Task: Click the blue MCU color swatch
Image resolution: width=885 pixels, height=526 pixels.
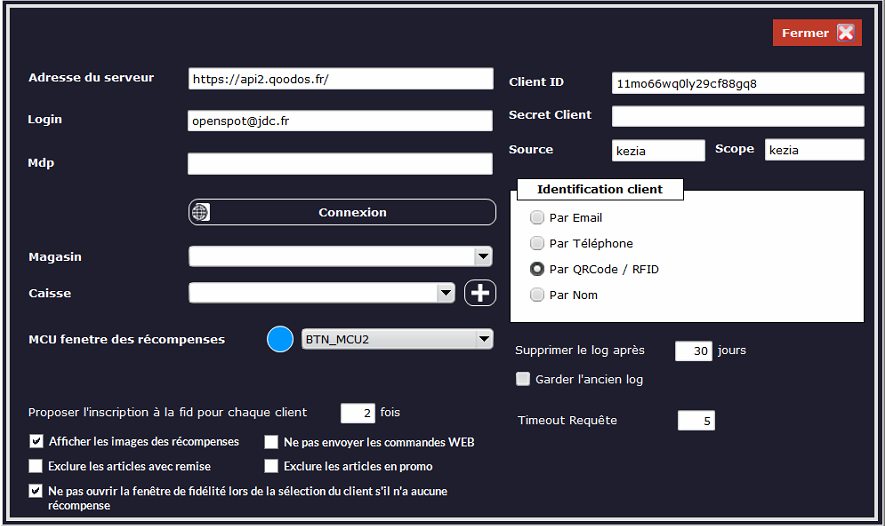Action: click(x=280, y=339)
